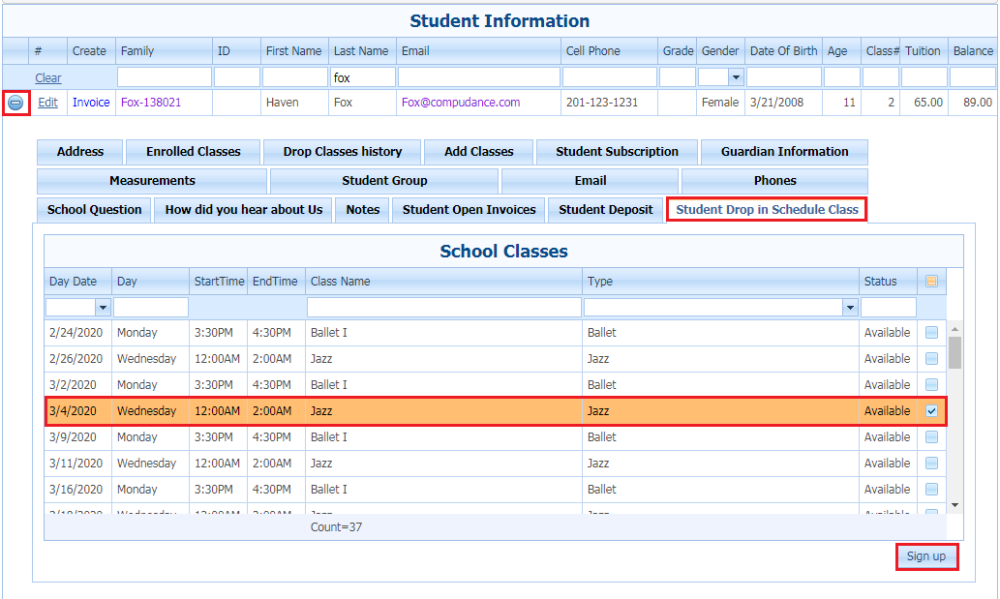
Task: Open the Gender filter dropdown
Action: click(x=736, y=76)
